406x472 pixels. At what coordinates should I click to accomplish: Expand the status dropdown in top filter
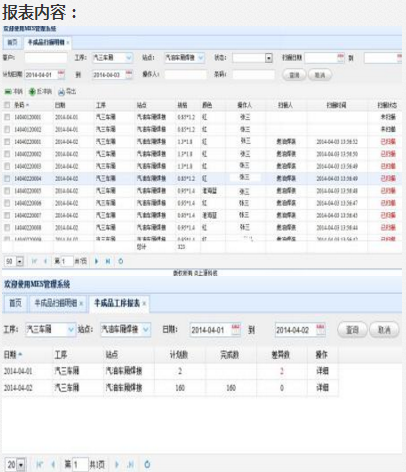(x=269, y=58)
